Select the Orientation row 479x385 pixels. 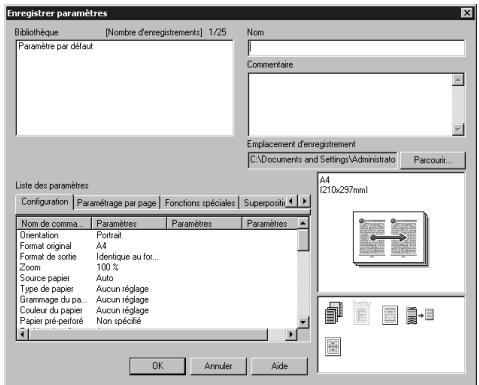tap(157, 235)
